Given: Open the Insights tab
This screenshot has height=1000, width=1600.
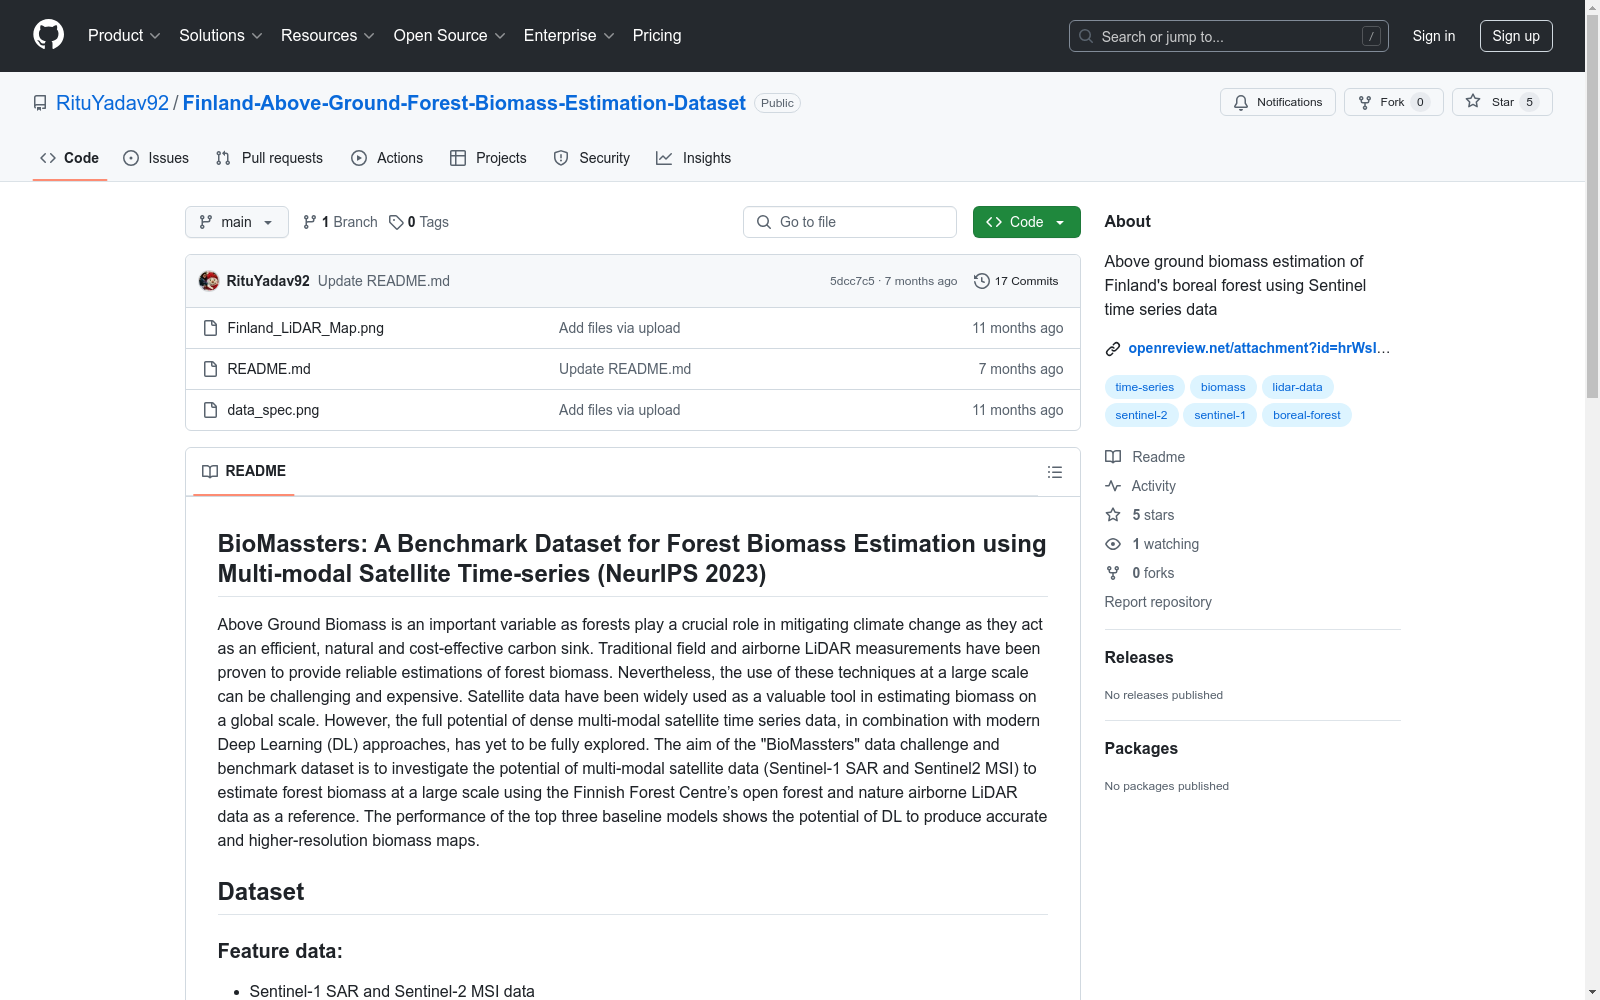Looking at the screenshot, I should coord(694,158).
